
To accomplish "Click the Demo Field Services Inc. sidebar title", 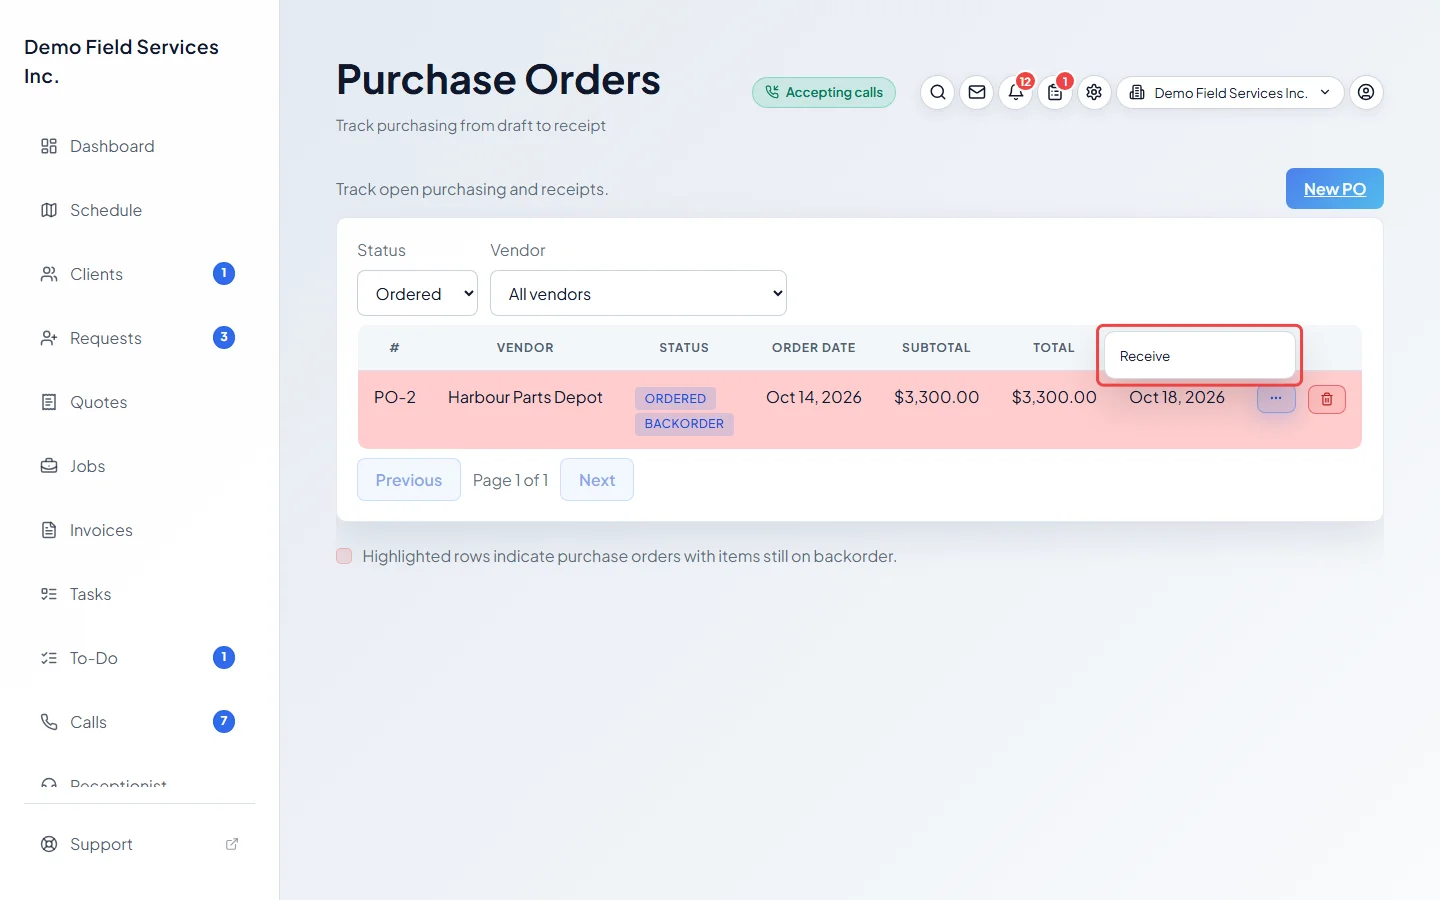I will point(121,61).
